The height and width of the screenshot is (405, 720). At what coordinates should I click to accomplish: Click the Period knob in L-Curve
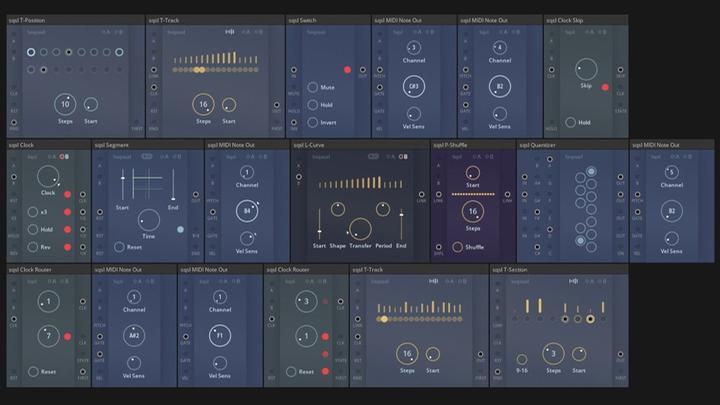coord(382,209)
